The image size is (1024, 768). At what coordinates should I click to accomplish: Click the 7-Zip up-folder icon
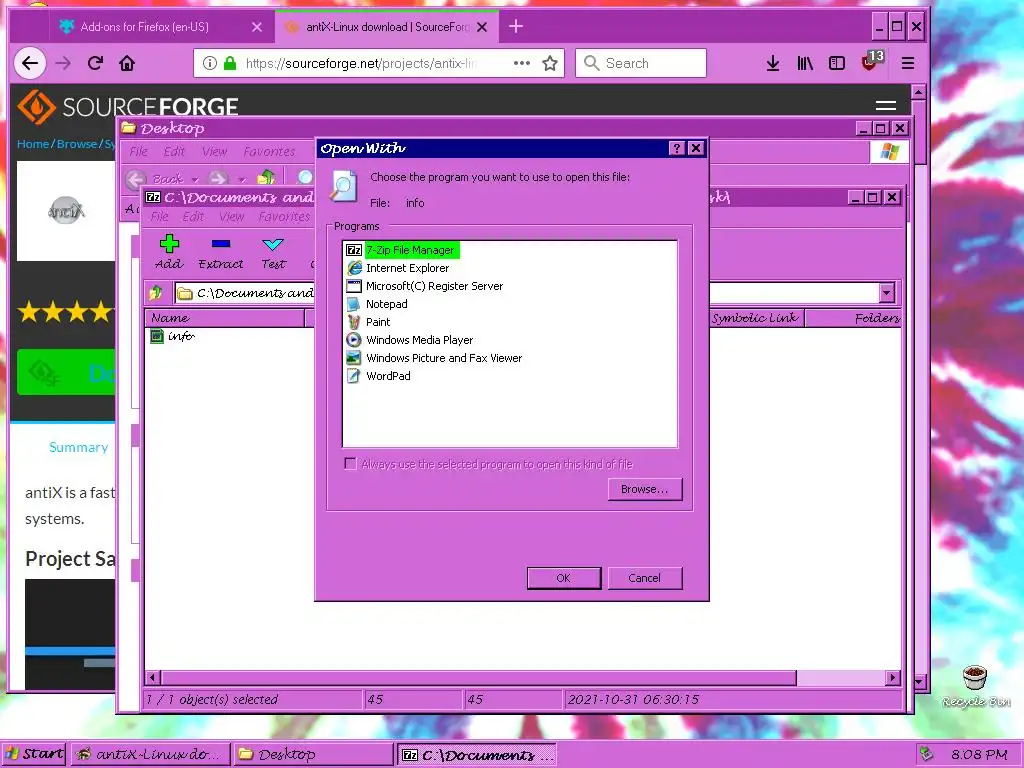point(156,293)
